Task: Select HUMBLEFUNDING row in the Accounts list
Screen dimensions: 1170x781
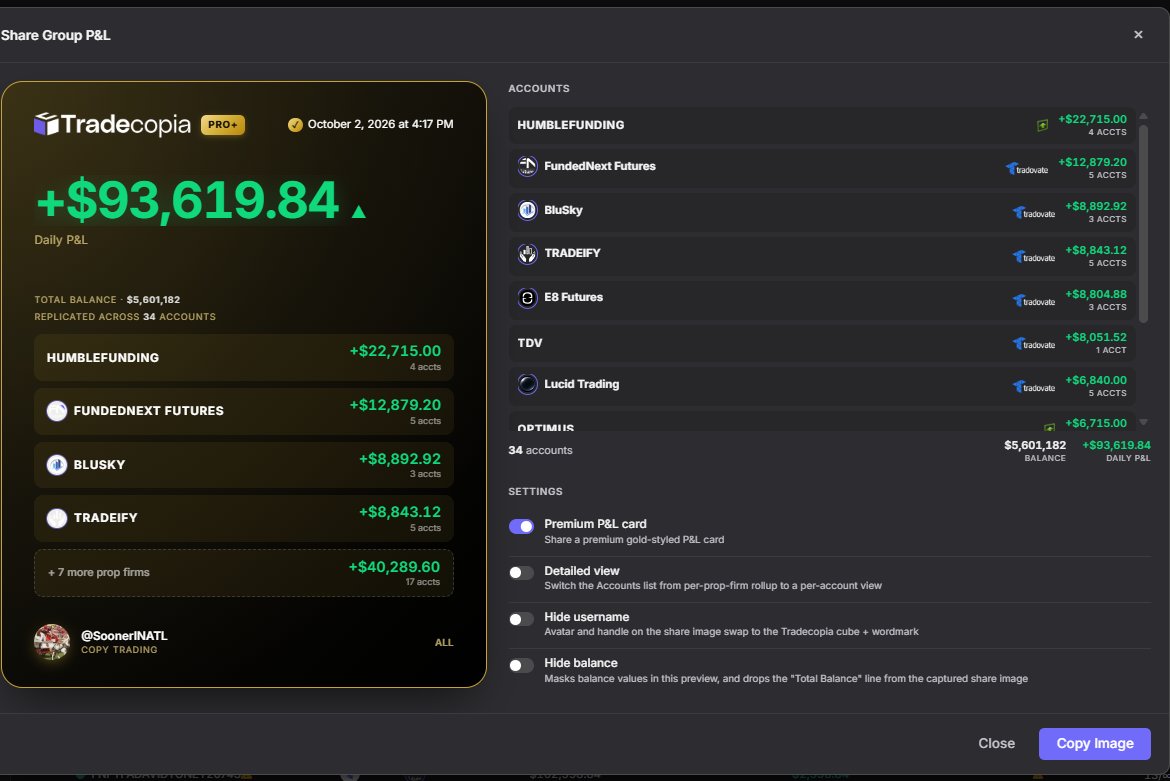Action: click(x=822, y=125)
